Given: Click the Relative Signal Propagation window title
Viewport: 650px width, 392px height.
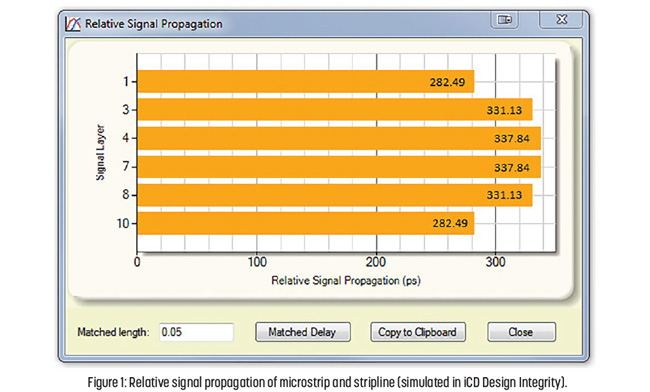Looking at the screenshot, I should 154,24.
